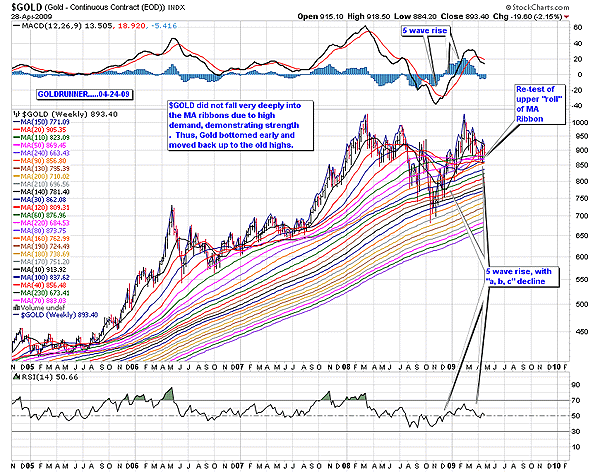Image resolution: width=600 pixels, height=472 pixels.
Task: Click the MA(180) 738.69 legend entry
Action: click(x=46, y=254)
